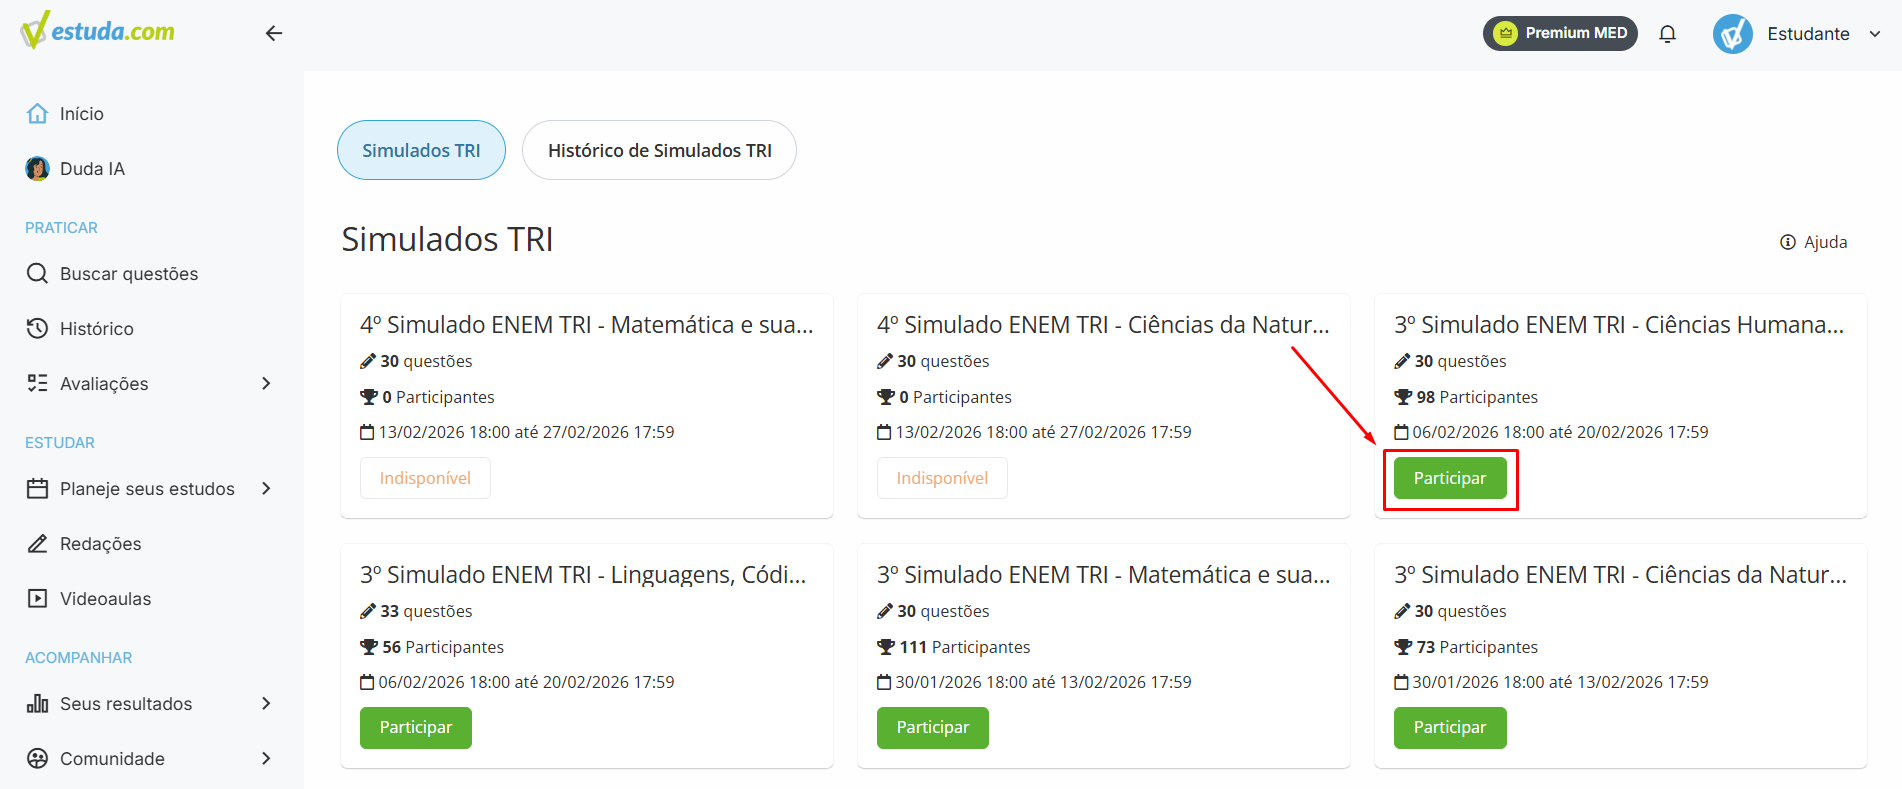Open notifications bell icon

tap(1667, 34)
